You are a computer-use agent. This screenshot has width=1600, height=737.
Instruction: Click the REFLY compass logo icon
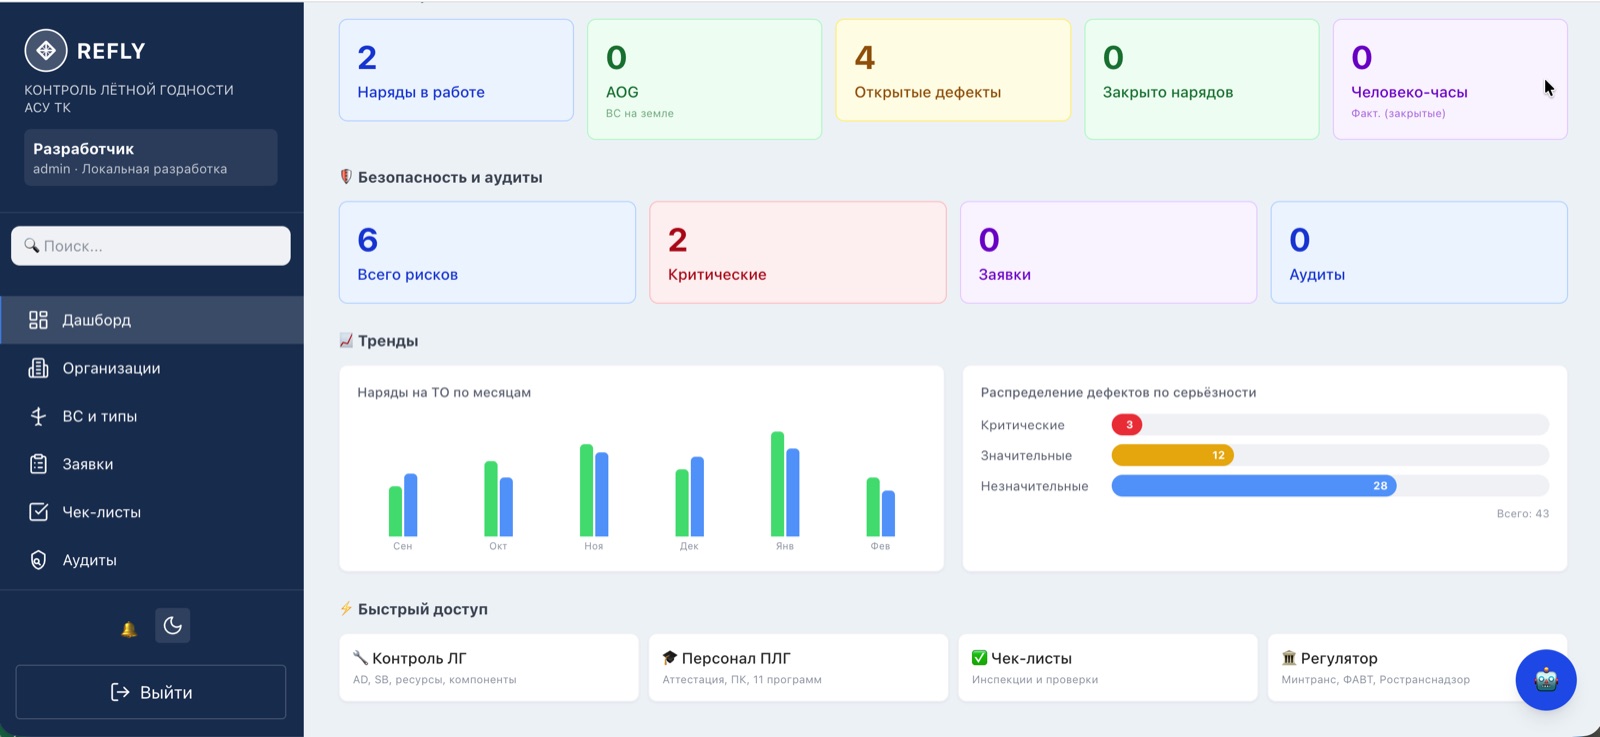coord(46,50)
